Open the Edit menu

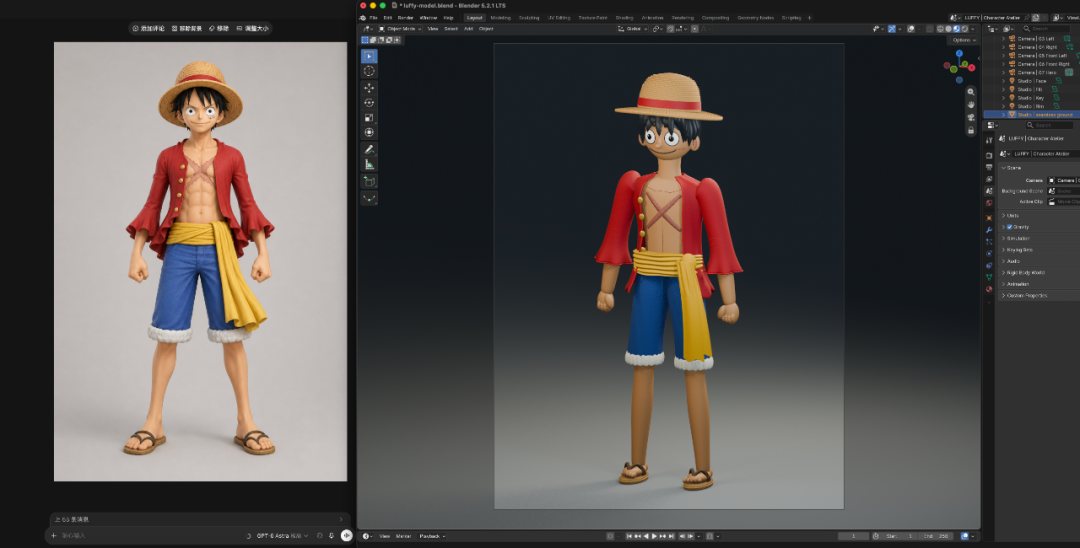(x=388, y=17)
